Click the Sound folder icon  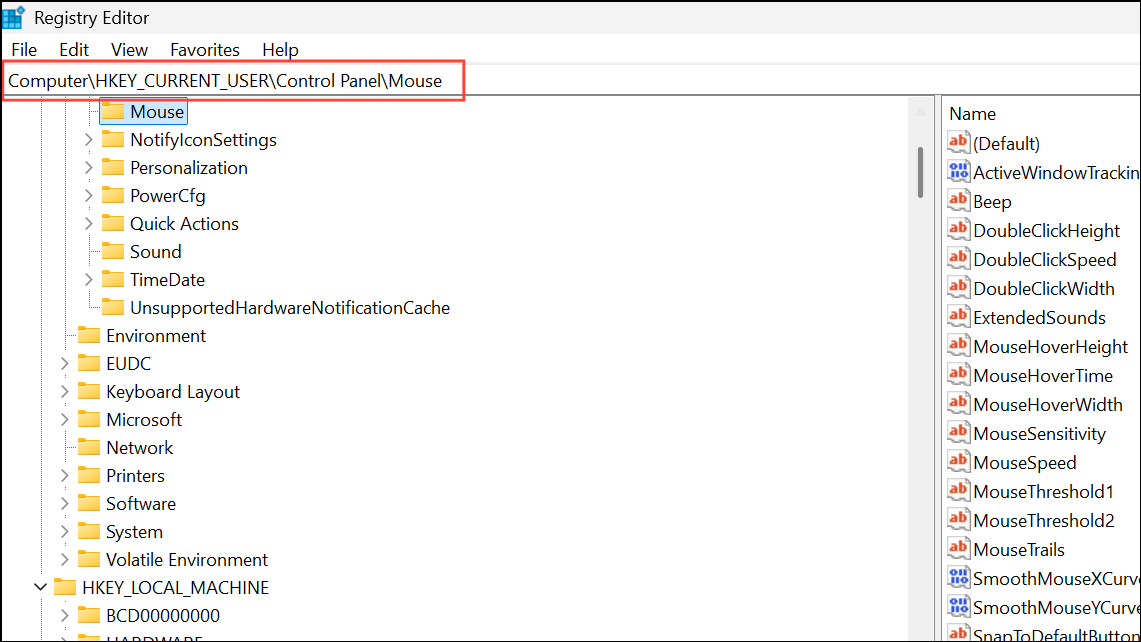[x=113, y=251]
